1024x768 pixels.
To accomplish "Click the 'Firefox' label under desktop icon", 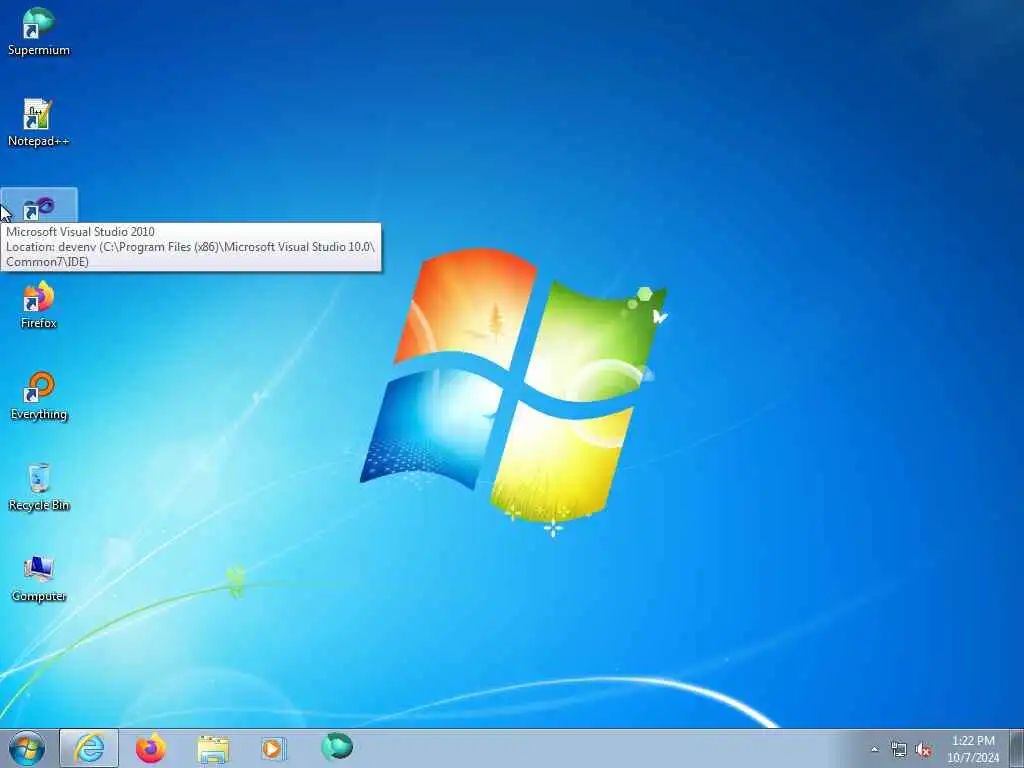I will 39,323.
